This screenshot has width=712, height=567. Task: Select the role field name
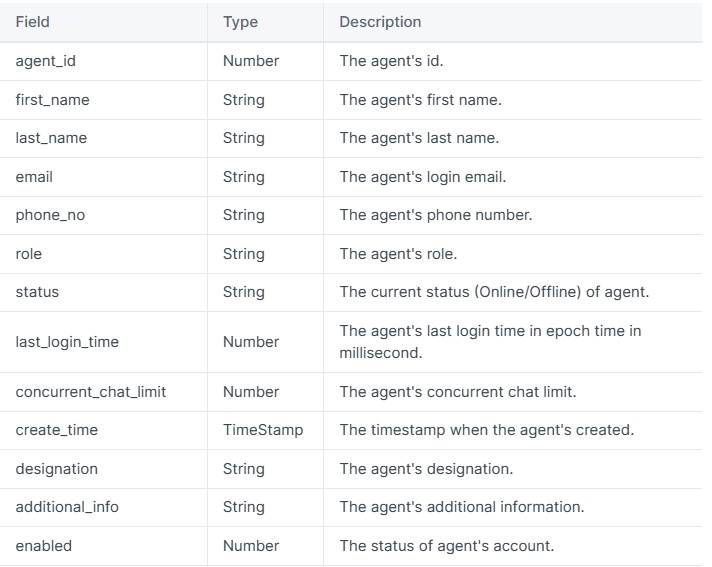(x=30, y=254)
